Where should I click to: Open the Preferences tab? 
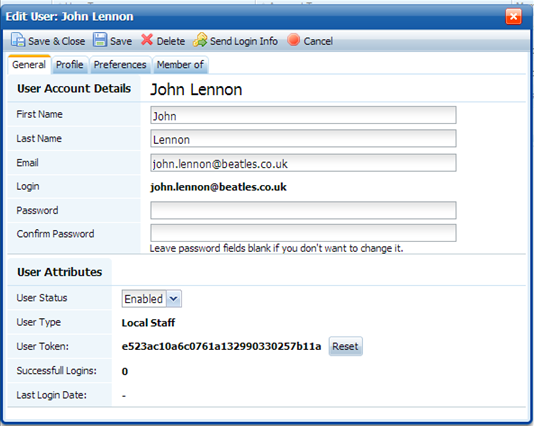click(x=120, y=65)
